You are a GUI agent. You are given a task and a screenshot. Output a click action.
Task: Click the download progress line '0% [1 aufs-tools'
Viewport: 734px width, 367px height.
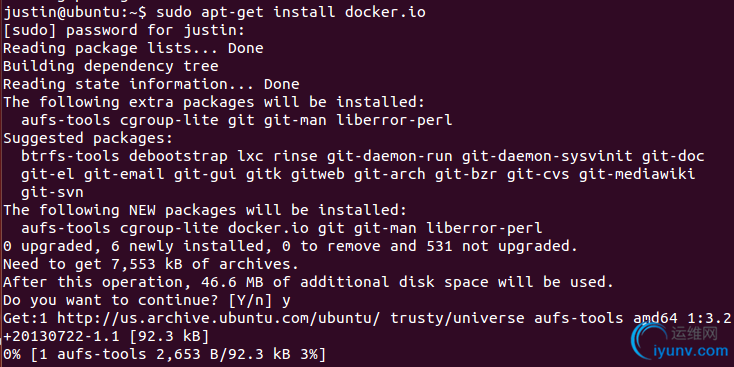tap(164, 354)
